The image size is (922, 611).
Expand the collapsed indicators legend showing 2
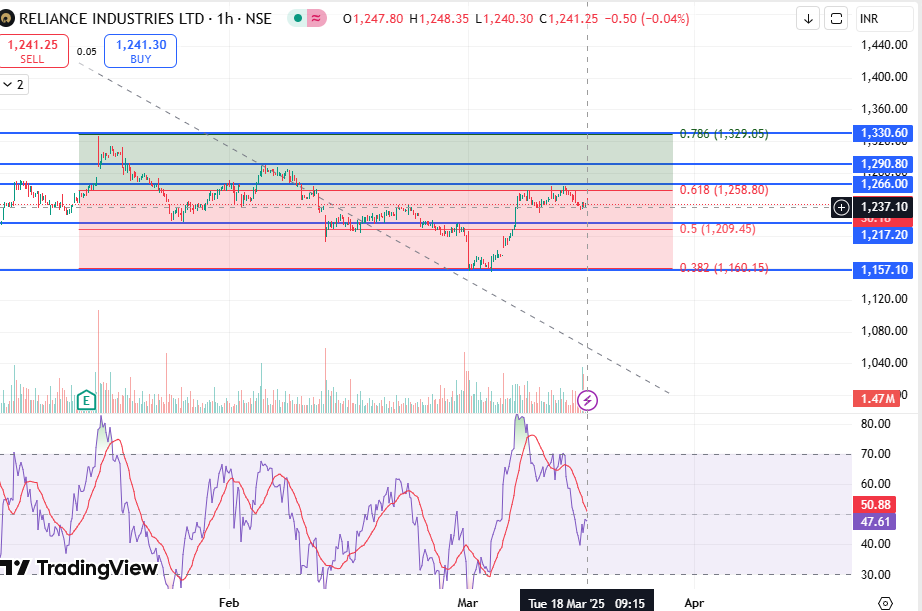tap(14, 85)
